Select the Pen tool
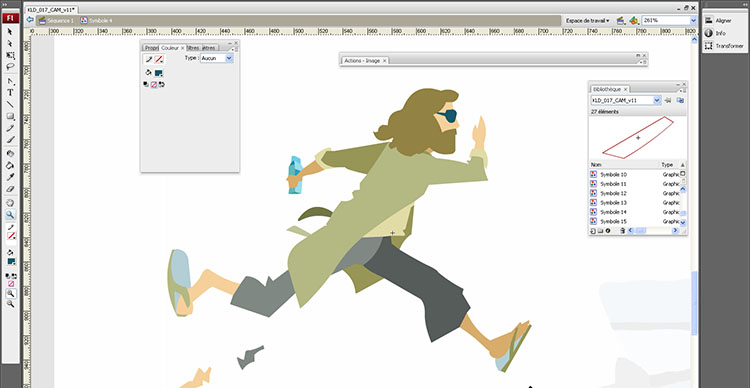Screen dimensions: 750x388 click(x=10, y=81)
